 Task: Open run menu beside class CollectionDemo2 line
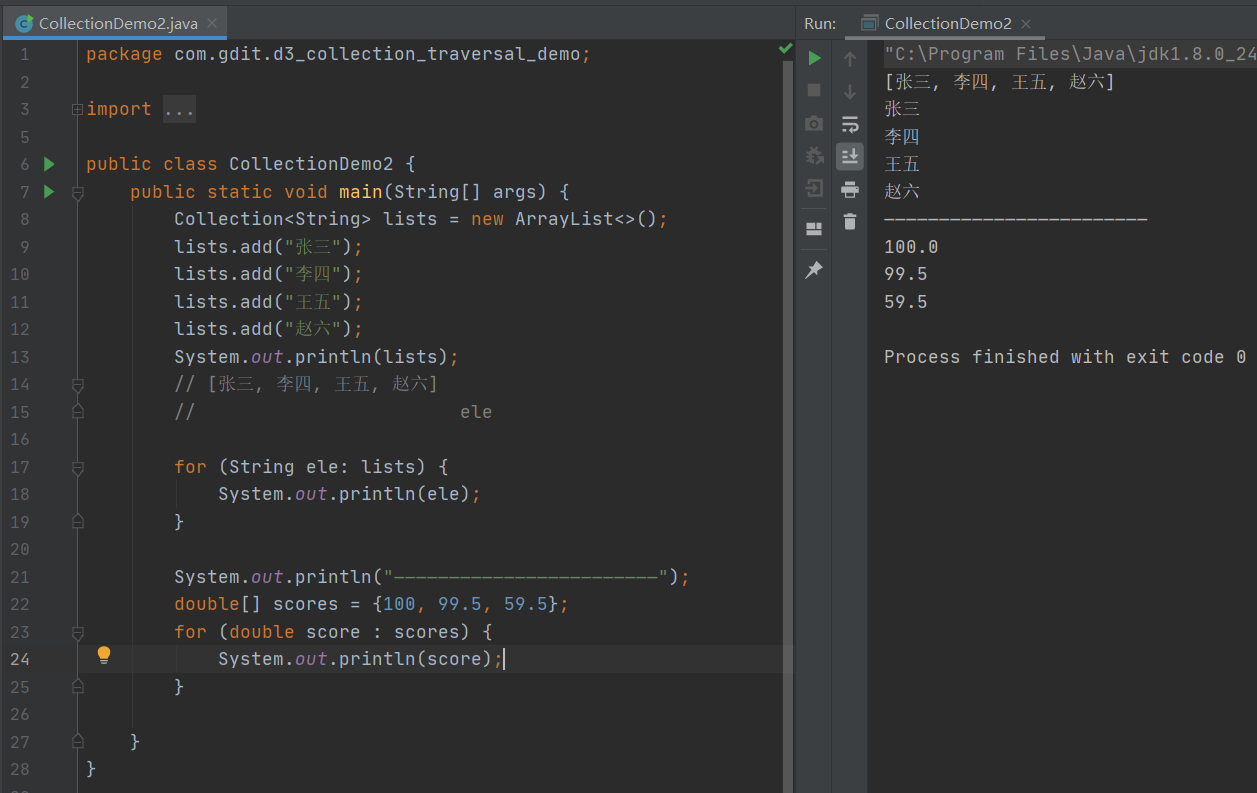point(49,164)
